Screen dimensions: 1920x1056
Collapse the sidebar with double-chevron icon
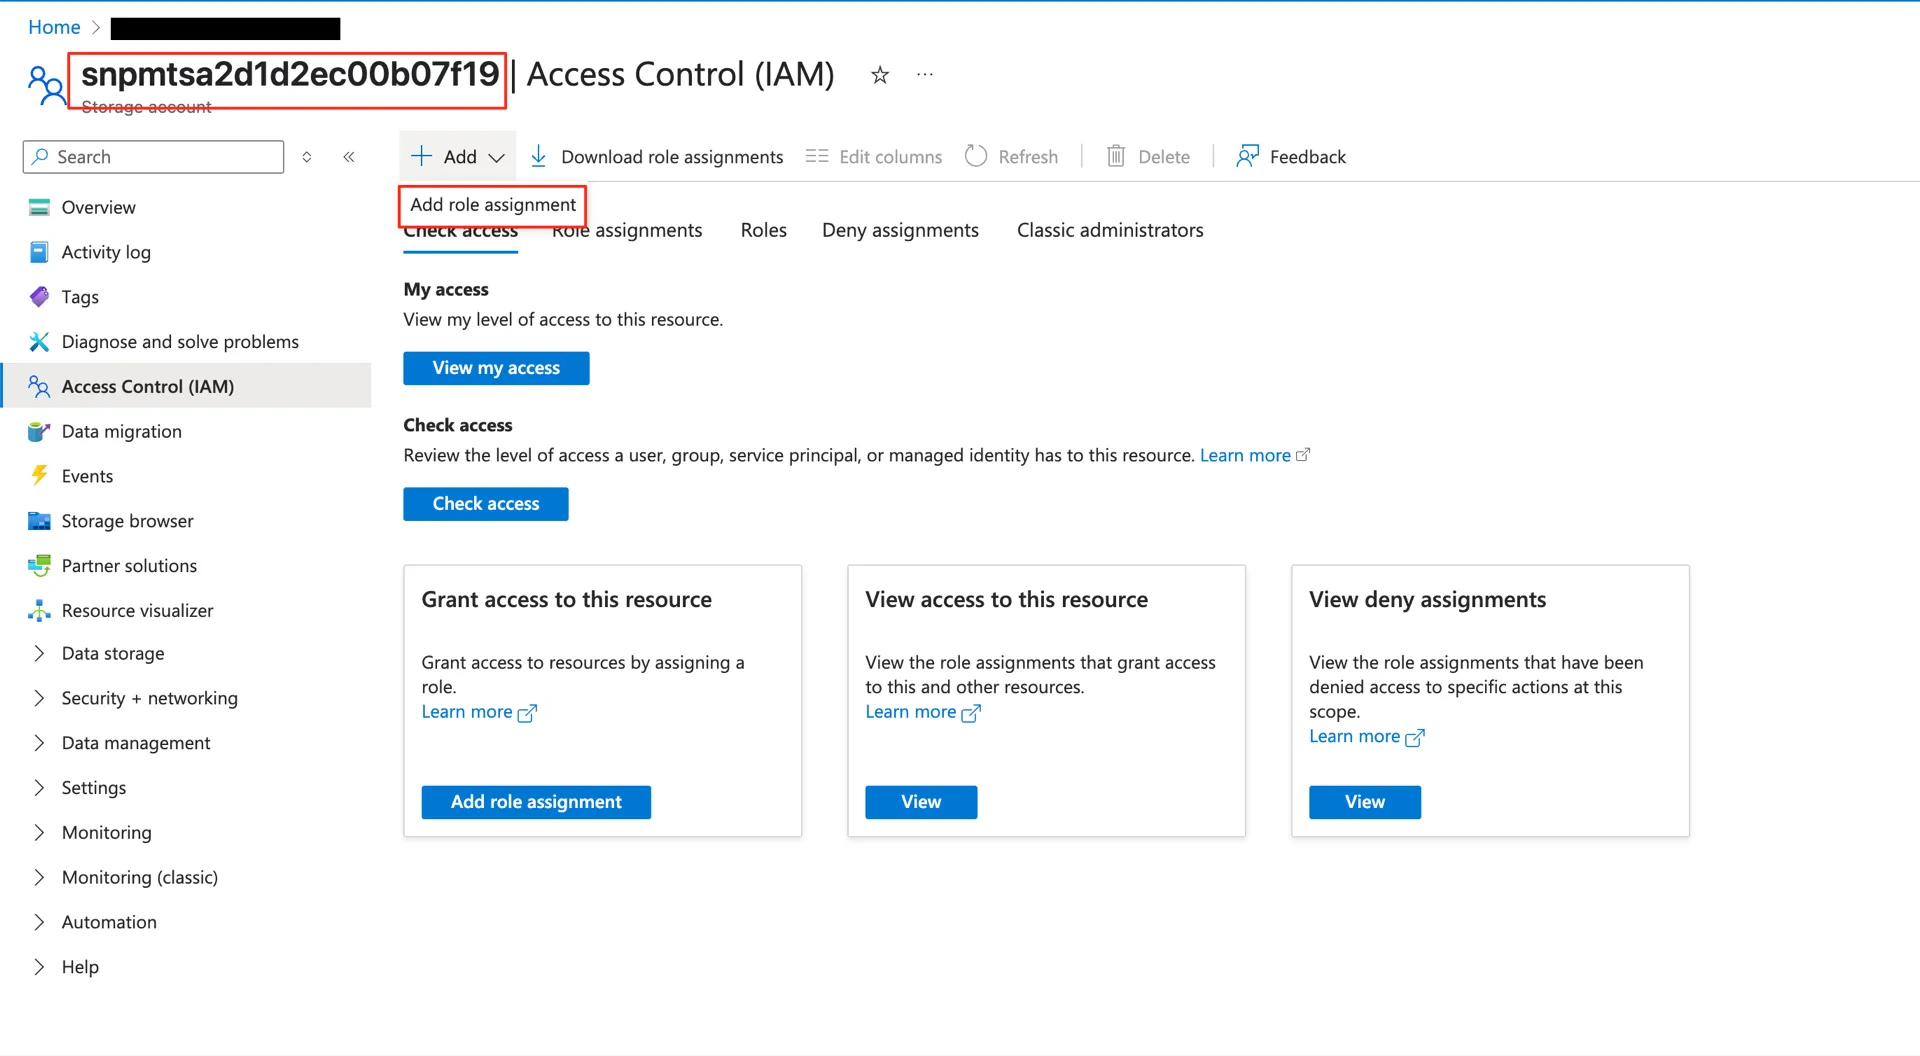pos(349,157)
